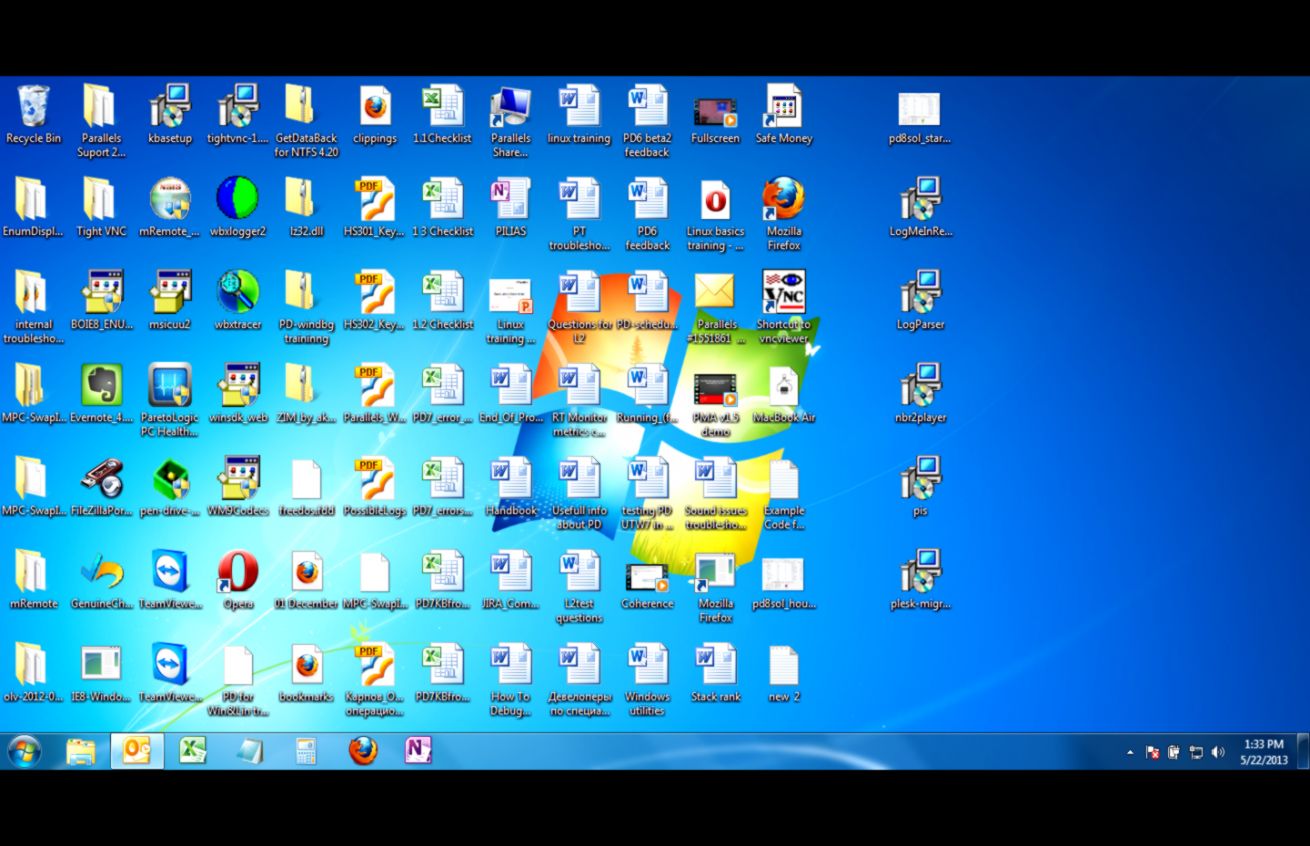The height and width of the screenshot is (846, 1310).
Task: Open the volume control slider
Action: [x=1218, y=750]
